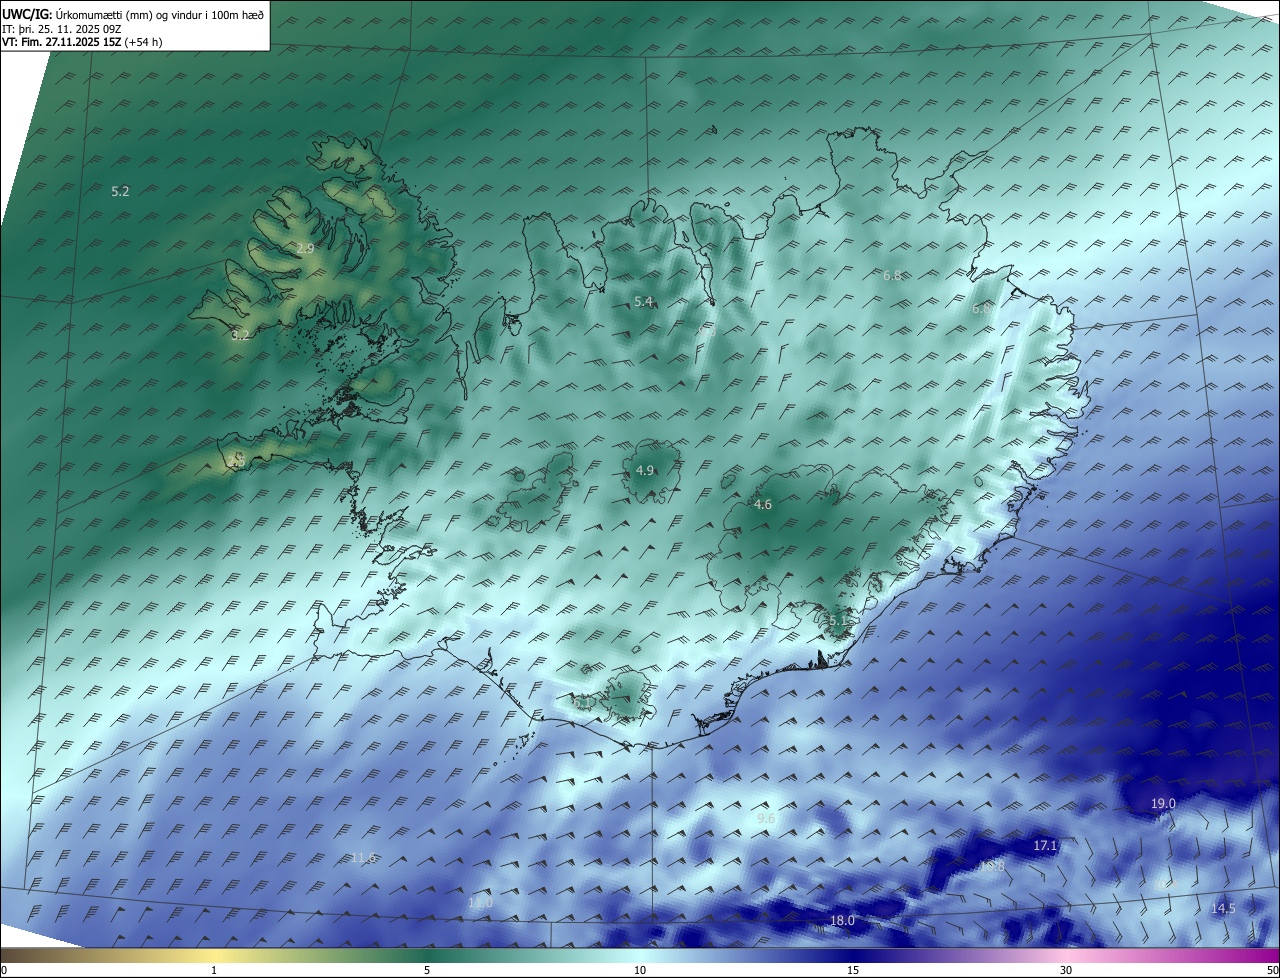1280x978 pixels.
Task: Pick the pink band above tick 30
Action: (x=1066, y=955)
